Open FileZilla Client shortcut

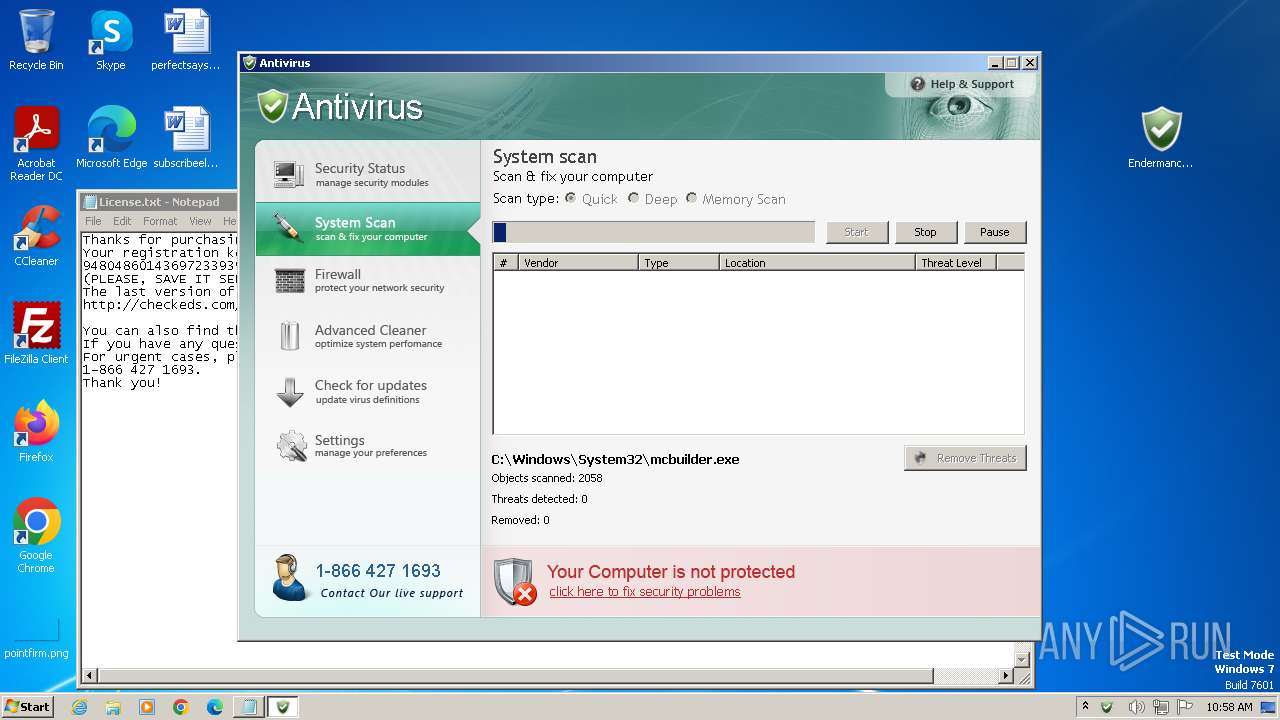(x=36, y=334)
